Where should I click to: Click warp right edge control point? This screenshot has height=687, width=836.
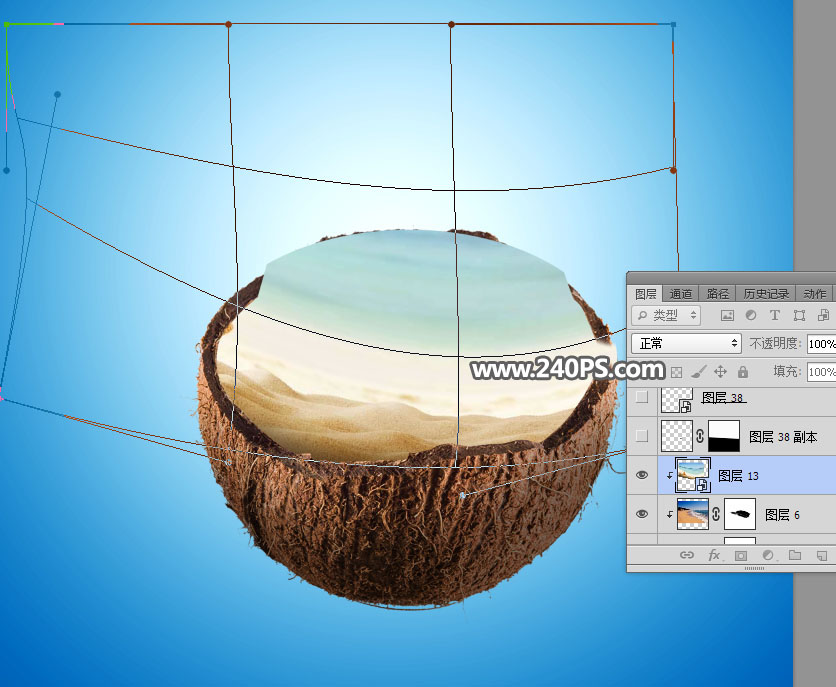(673, 170)
